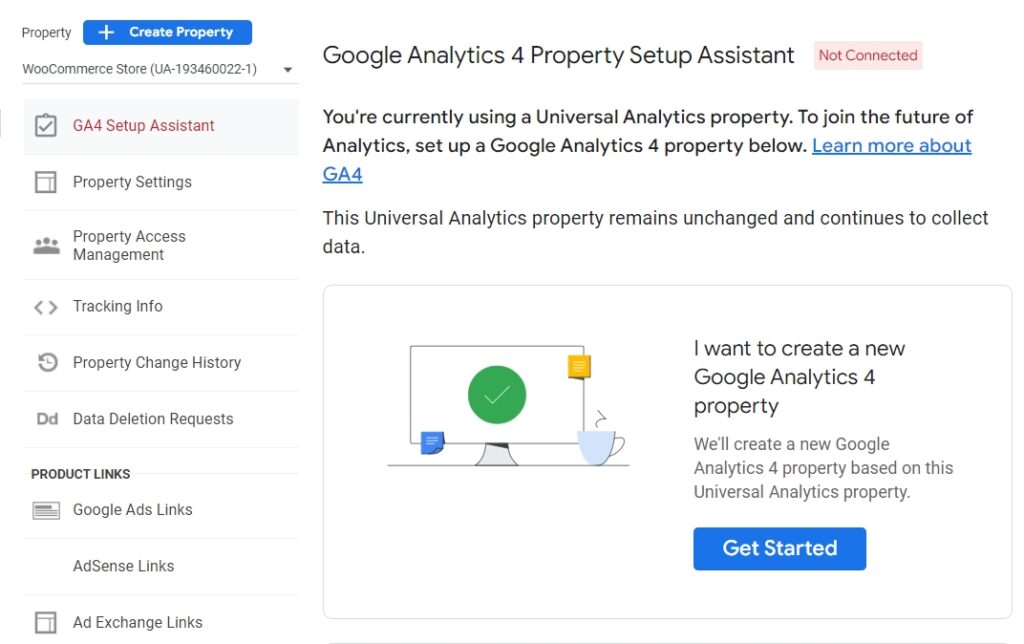Click the blue Get Started button
The width and height of the screenshot is (1024, 644).
(x=779, y=548)
